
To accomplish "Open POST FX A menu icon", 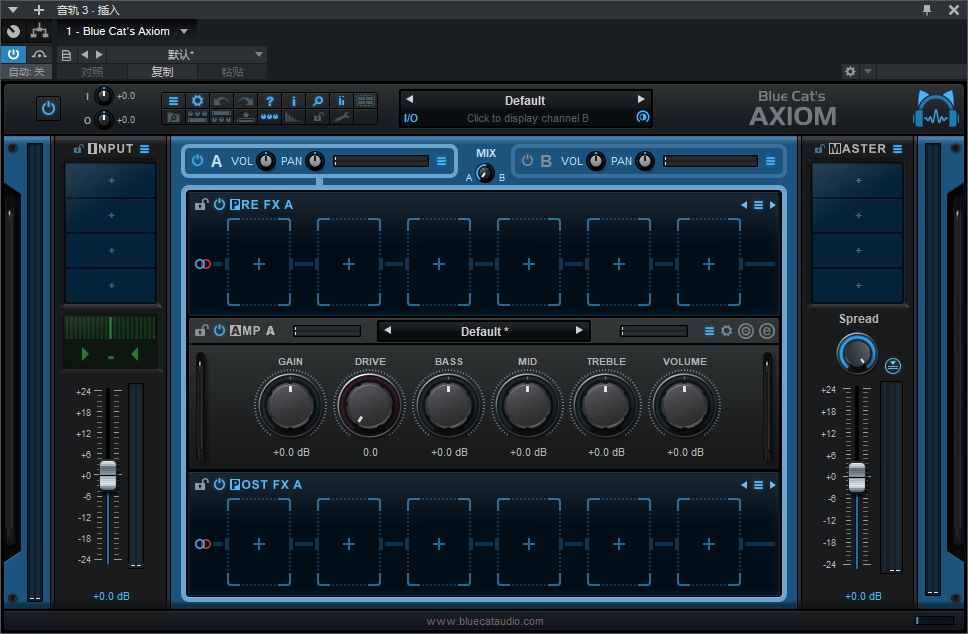I will (x=758, y=485).
